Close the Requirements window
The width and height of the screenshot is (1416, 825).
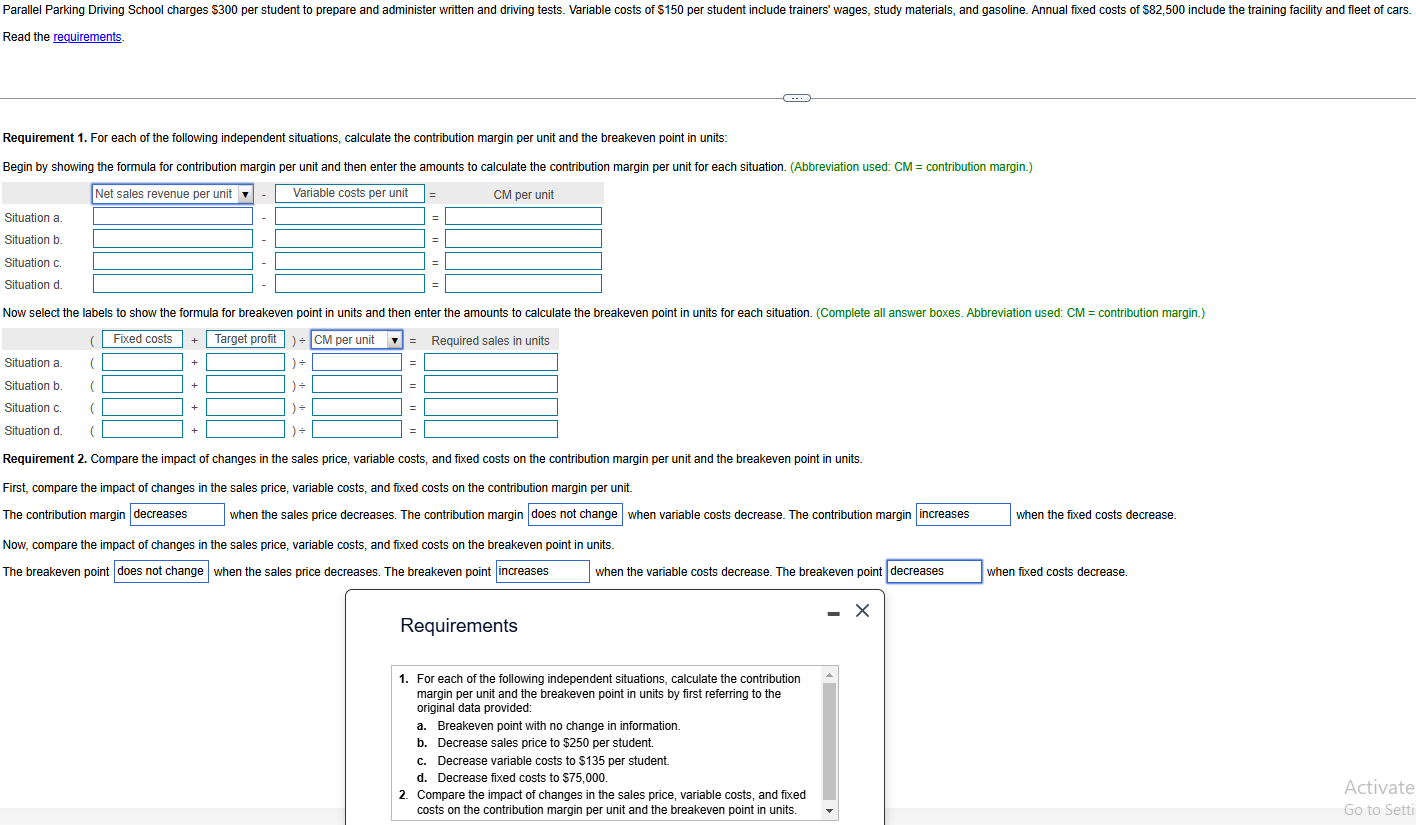pos(862,610)
